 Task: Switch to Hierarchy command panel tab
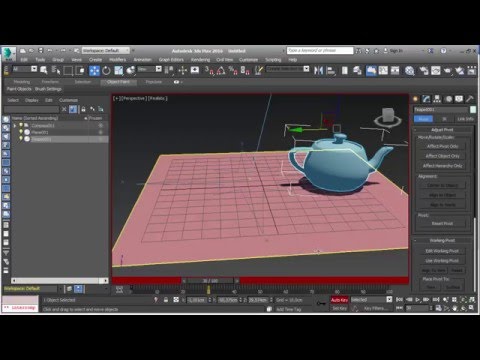(437, 99)
